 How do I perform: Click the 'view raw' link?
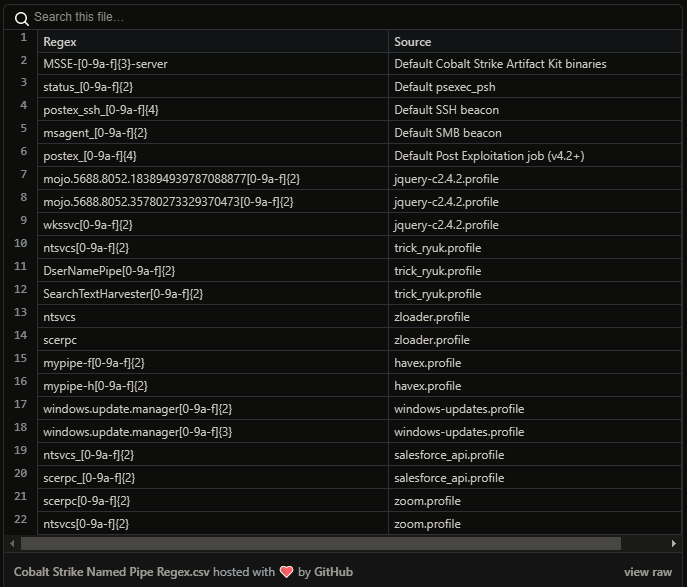648,572
